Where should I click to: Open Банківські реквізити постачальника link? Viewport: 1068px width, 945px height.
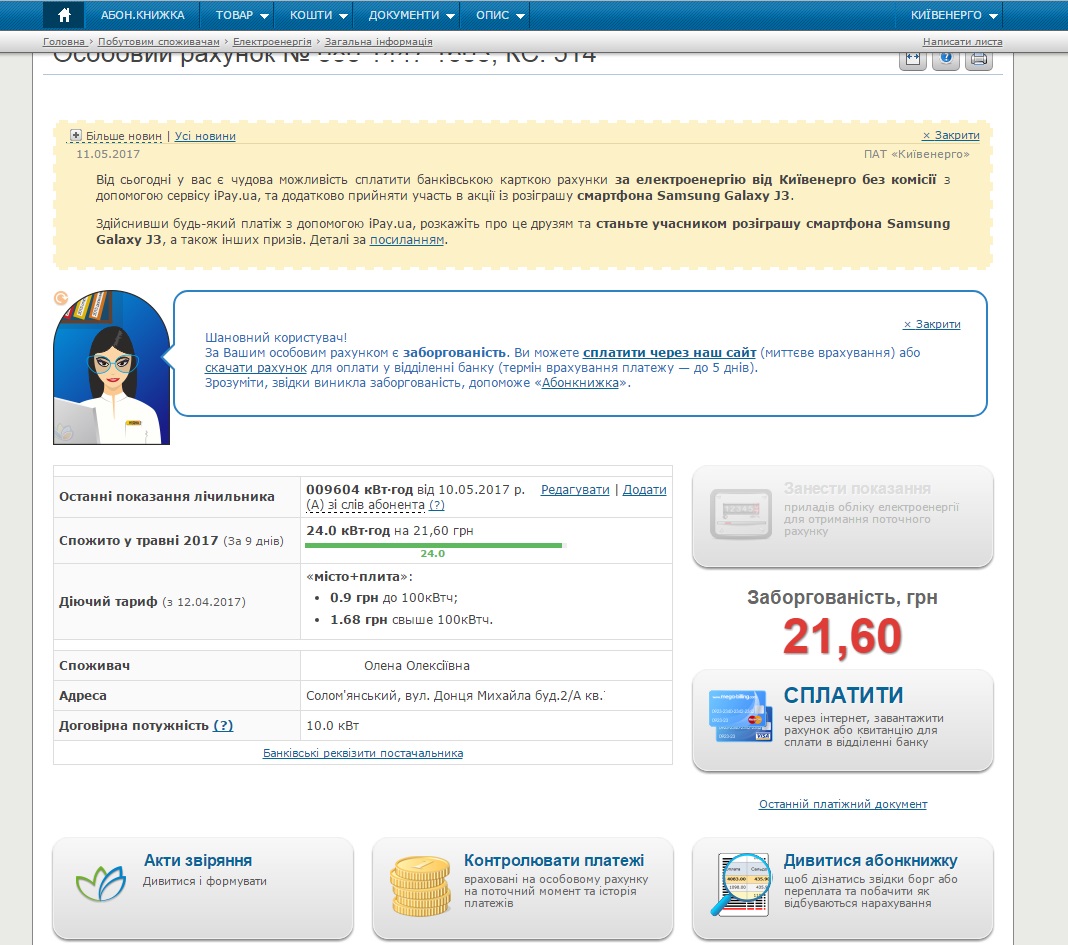363,753
